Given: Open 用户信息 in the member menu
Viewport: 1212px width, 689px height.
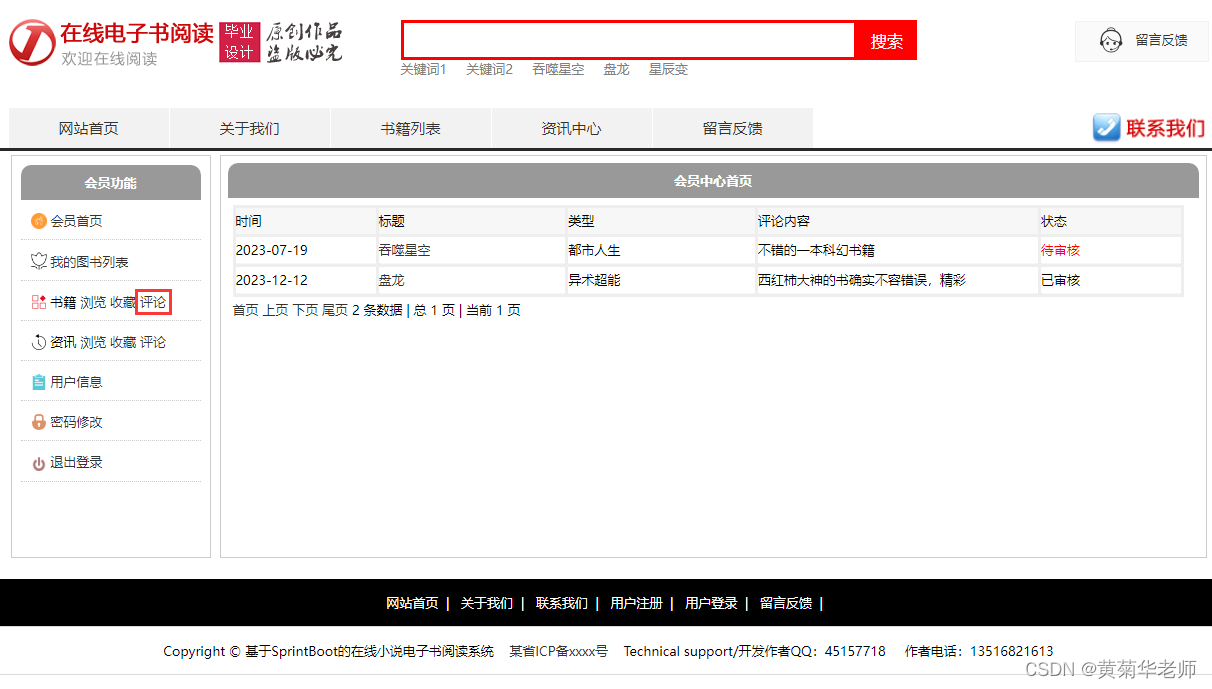Looking at the screenshot, I should (76, 382).
